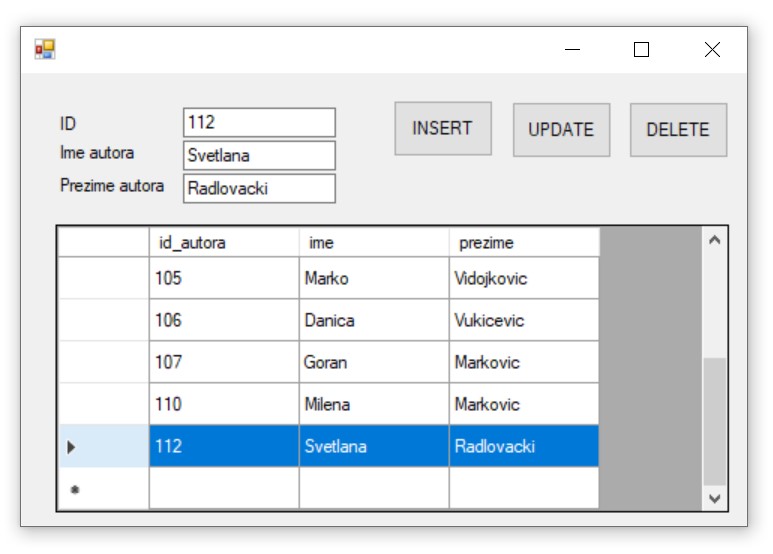
Task: Select cell with name Danica
Action: coord(373,321)
